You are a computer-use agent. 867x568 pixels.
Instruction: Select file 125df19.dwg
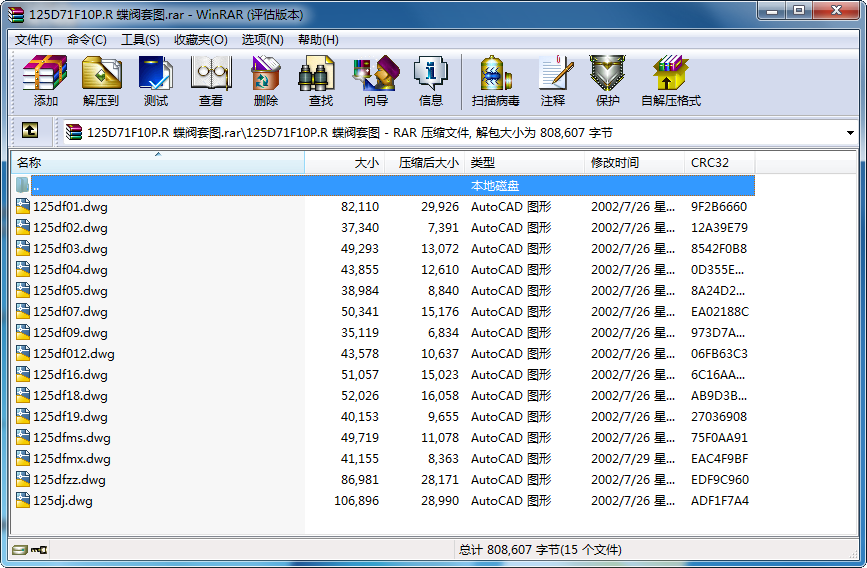[x=70, y=416]
